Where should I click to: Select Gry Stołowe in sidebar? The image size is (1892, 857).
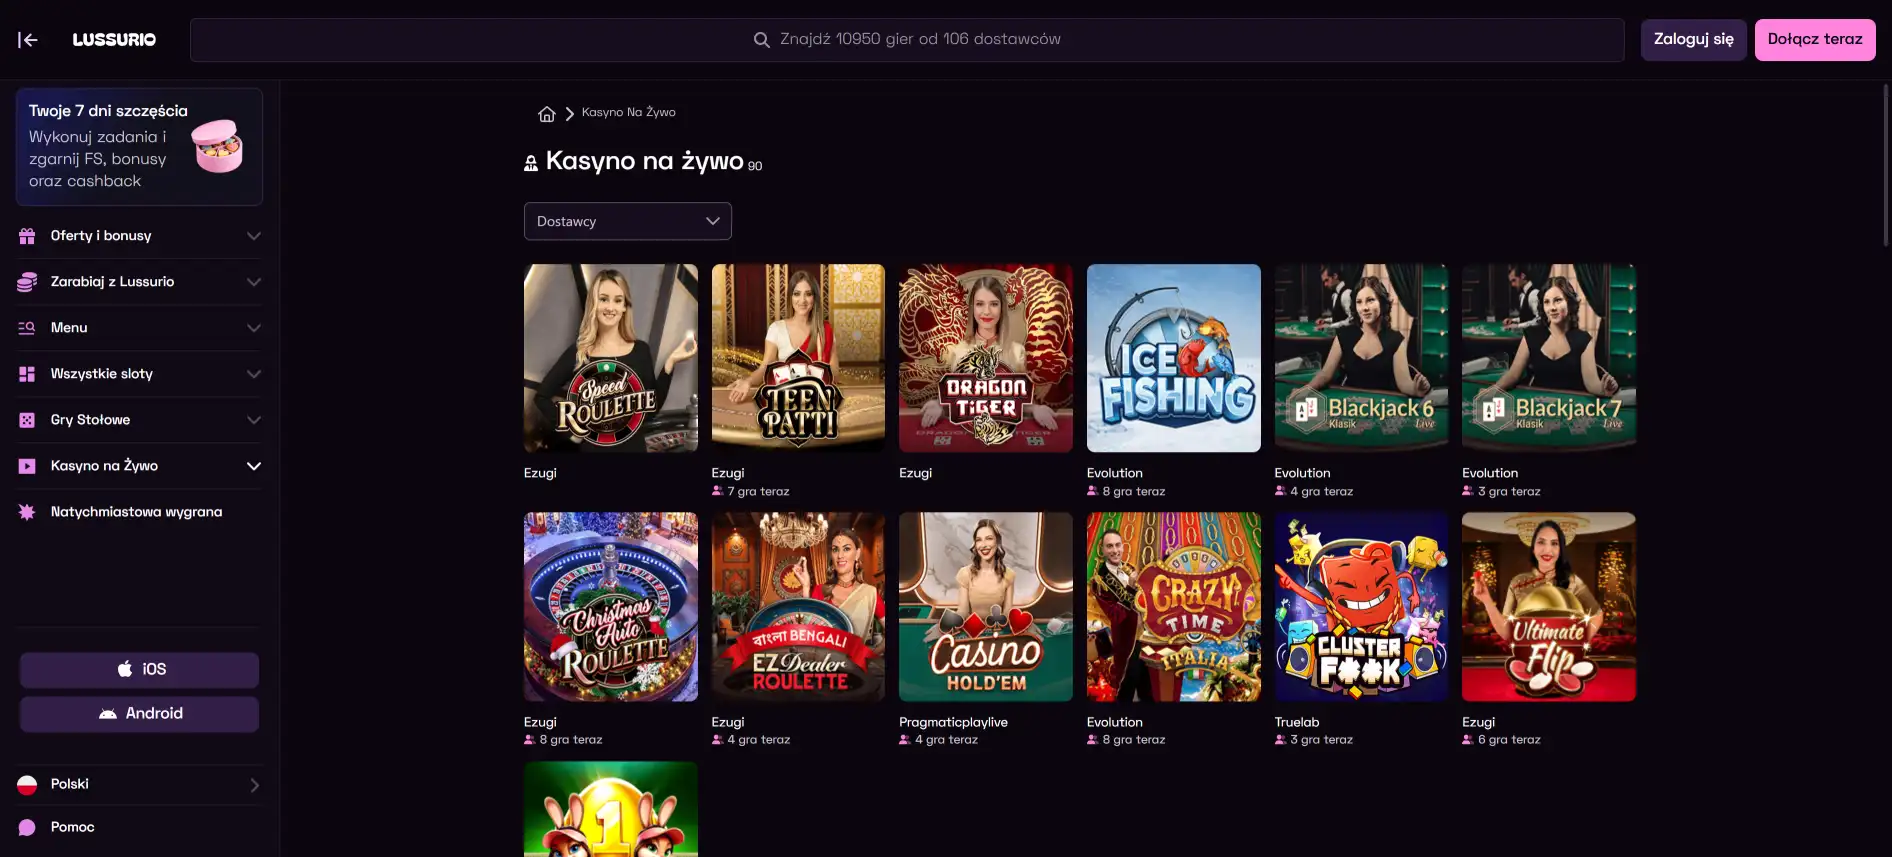[139, 420]
